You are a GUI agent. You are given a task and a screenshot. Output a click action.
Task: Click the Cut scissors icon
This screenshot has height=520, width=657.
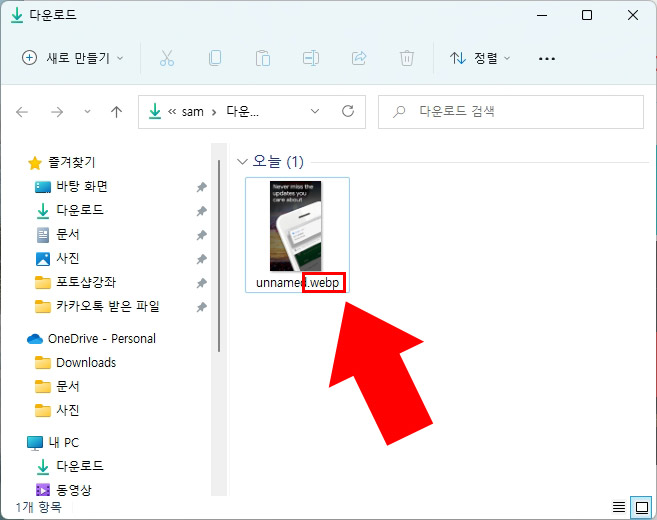[x=167, y=58]
